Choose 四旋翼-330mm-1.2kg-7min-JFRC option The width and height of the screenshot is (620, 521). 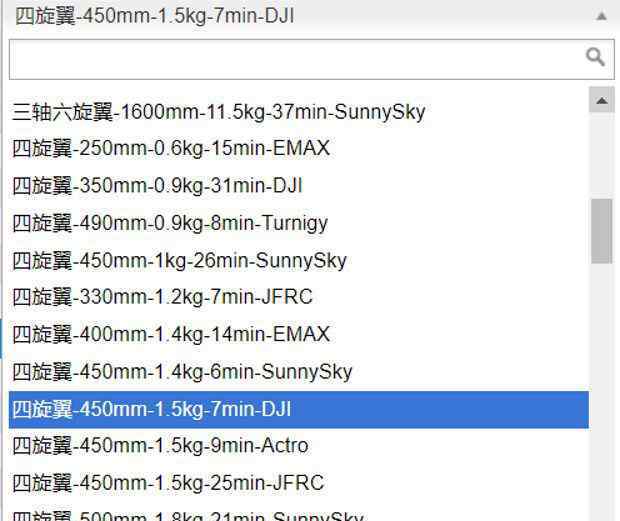point(162,297)
